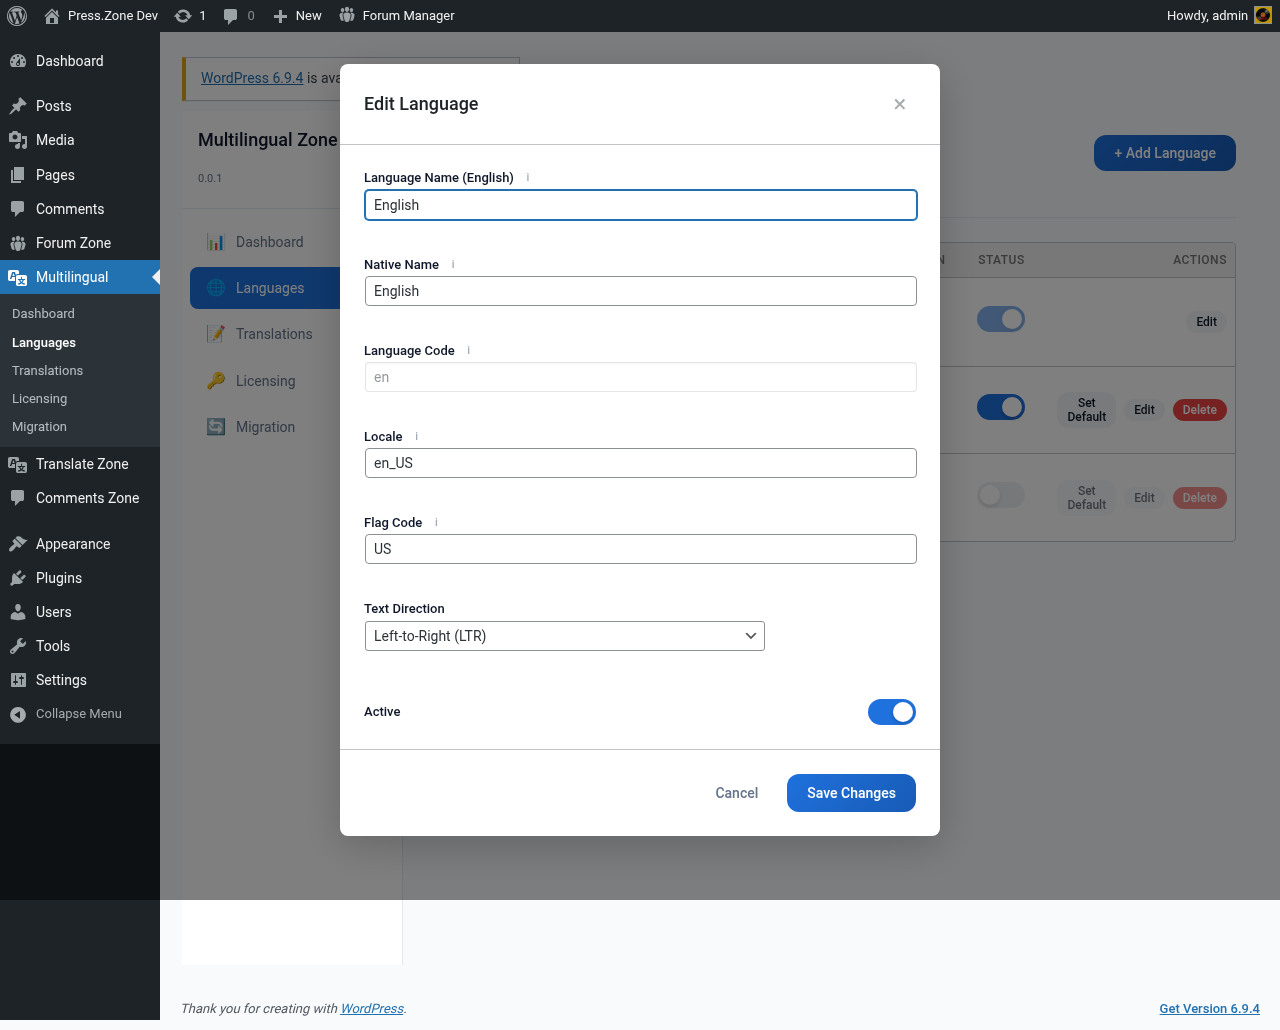
Task: Toggle the disabled status switch in last row
Action: (1001, 495)
